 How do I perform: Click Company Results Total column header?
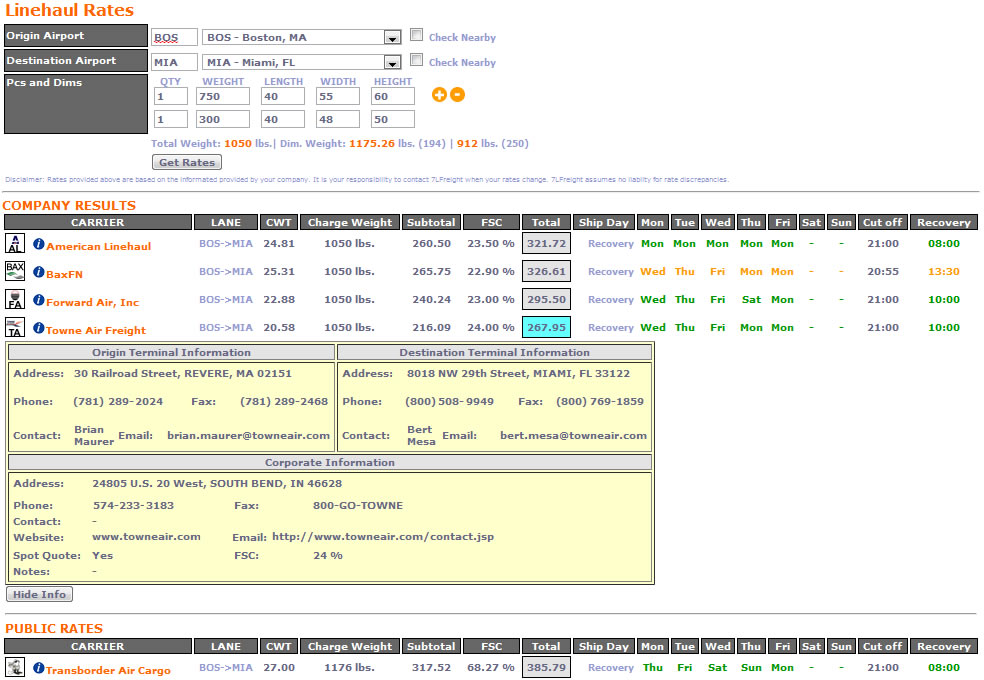(x=547, y=222)
